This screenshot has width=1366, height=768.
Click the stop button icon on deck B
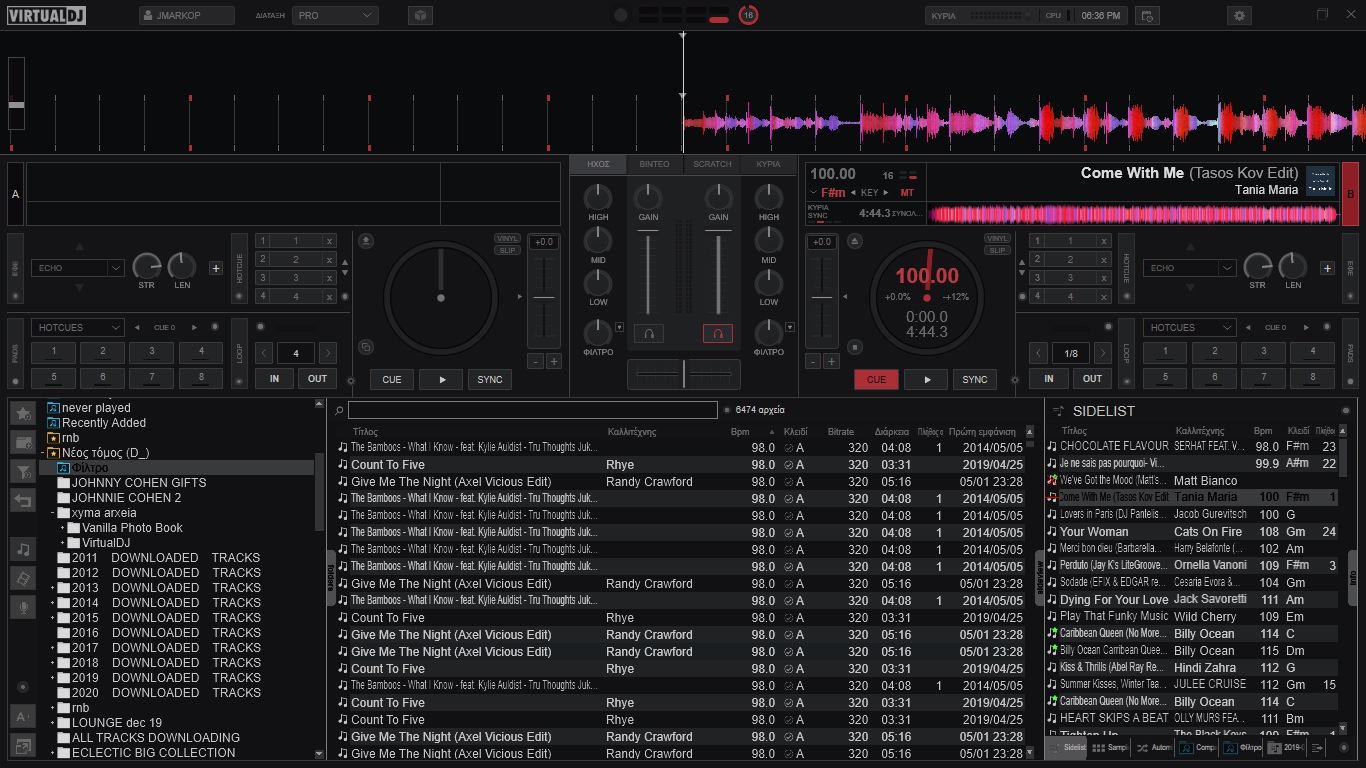pos(855,347)
